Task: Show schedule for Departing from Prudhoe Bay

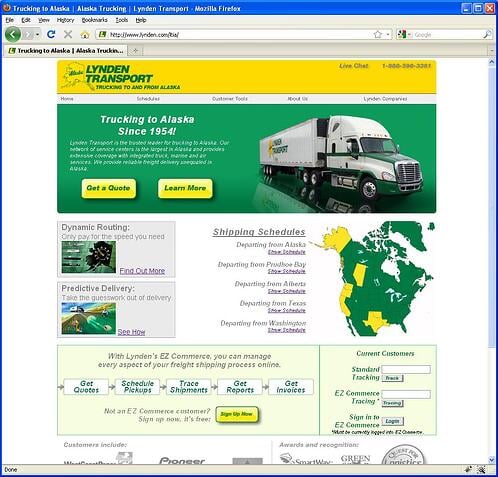Action: (x=287, y=271)
